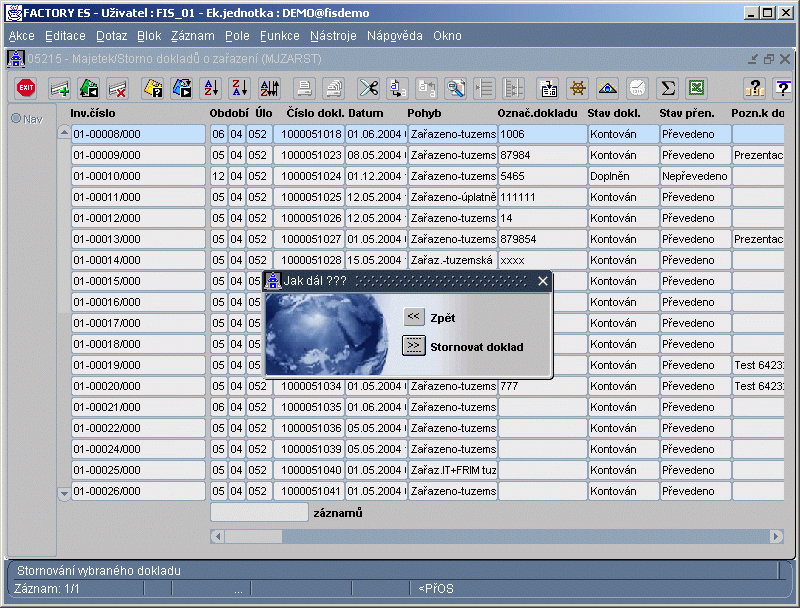Screen dimensions: 800x608
Task: Click the Sigma sum icon
Action: (x=667, y=88)
